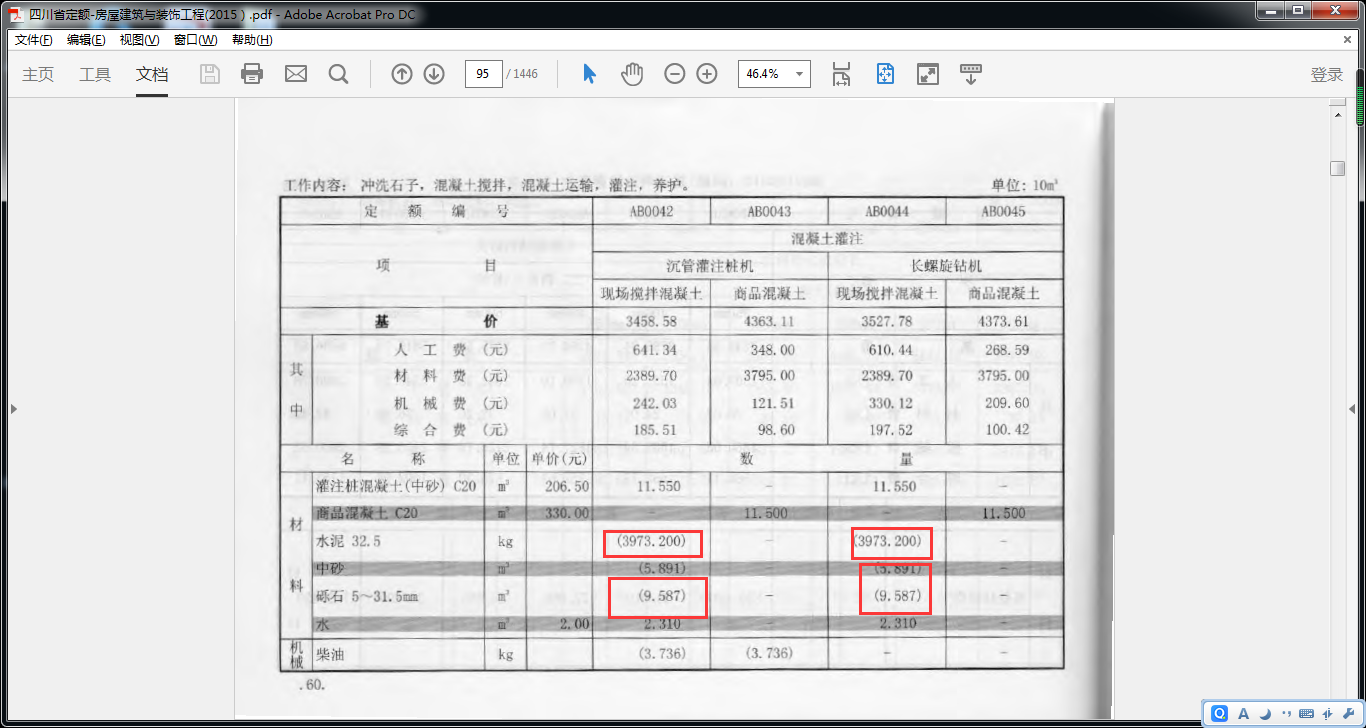
Task: Click table cell AB0045
Action: [x=1003, y=212]
